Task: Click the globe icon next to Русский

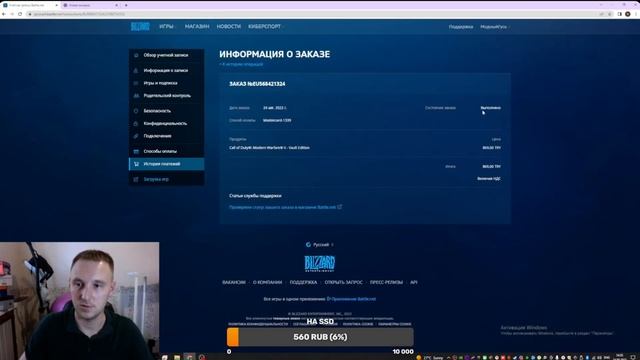Action: click(x=308, y=245)
